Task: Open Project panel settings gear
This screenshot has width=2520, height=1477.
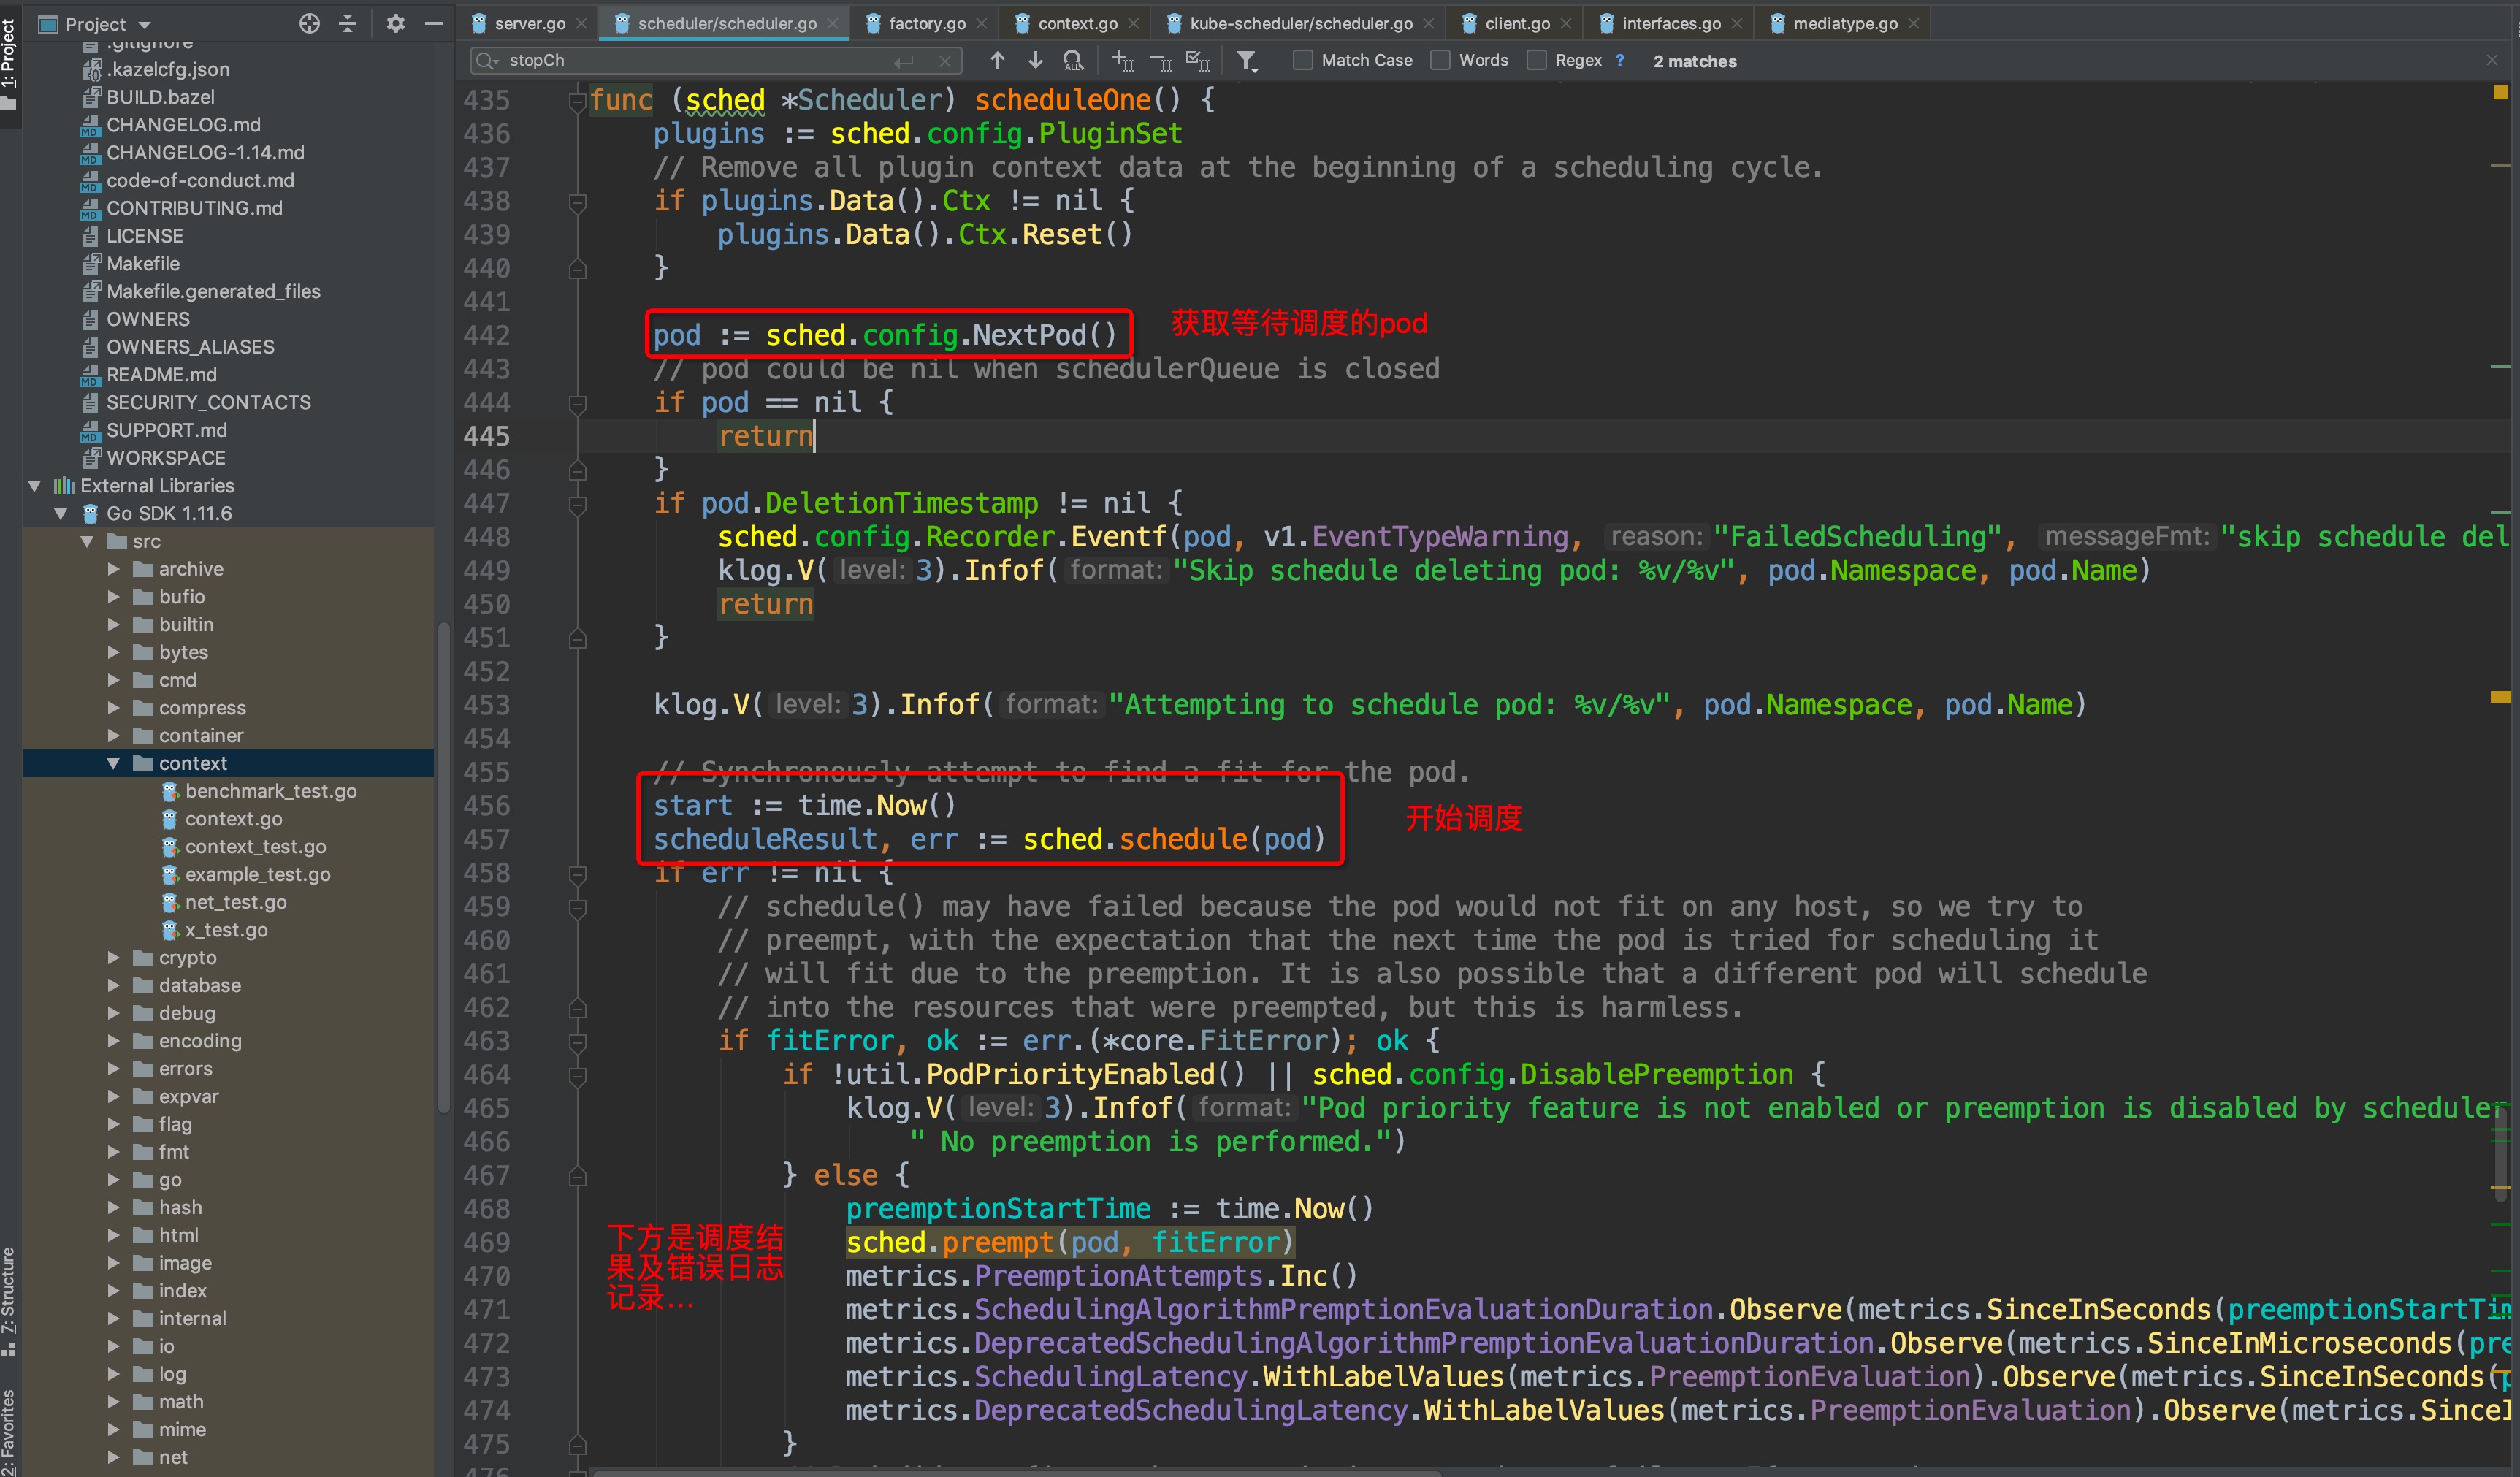Action: pos(396,24)
